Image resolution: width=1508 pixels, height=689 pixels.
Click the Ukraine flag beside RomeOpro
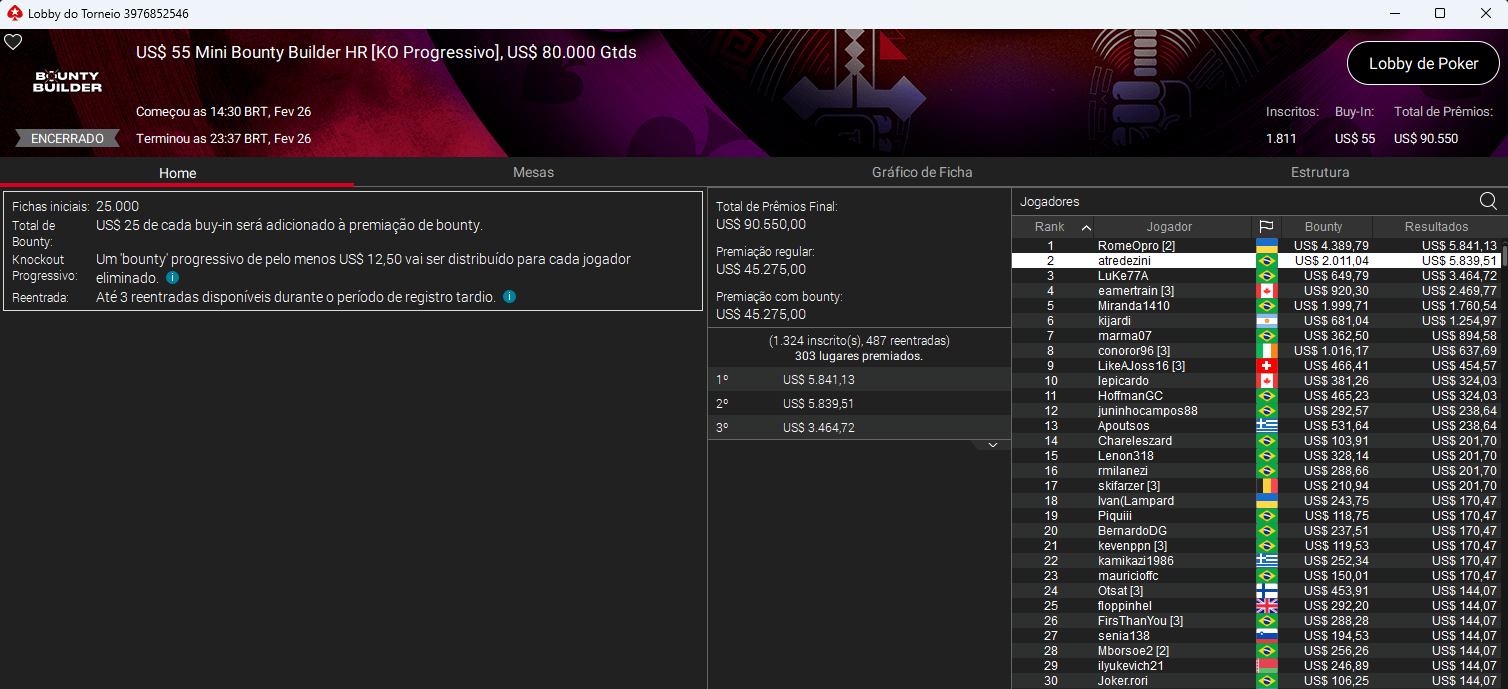1267,245
